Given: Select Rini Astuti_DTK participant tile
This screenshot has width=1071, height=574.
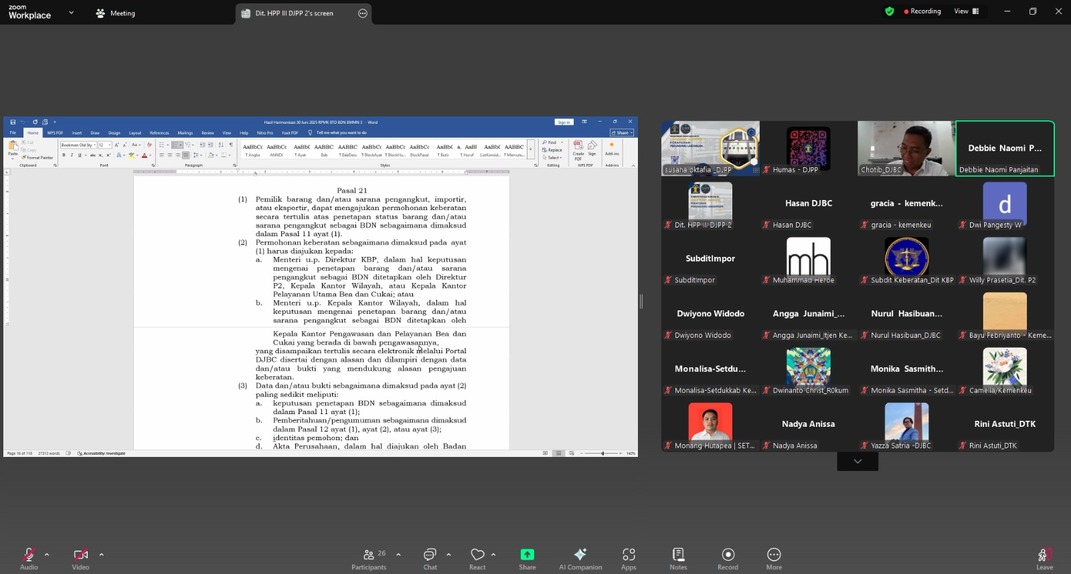Looking at the screenshot, I should (x=1005, y=424).
